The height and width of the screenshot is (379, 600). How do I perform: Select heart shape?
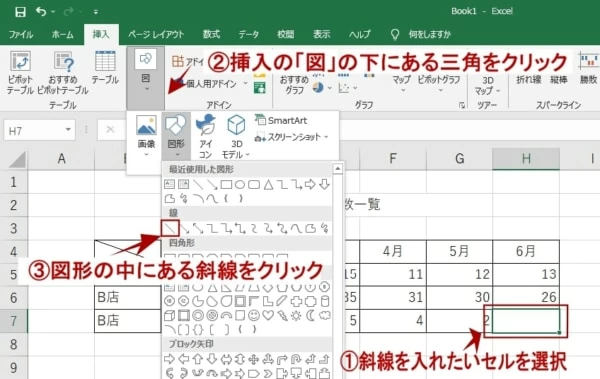tap(268, 315)
